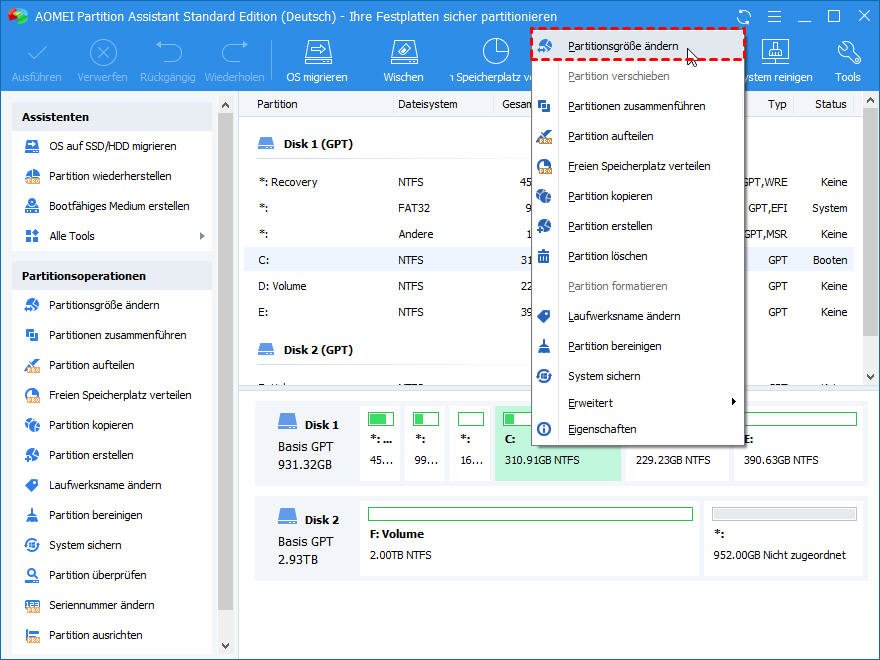Click the Speicherplatz verteilen pie chart toolbar icon
880x660 pixels.
click(496, 52)
